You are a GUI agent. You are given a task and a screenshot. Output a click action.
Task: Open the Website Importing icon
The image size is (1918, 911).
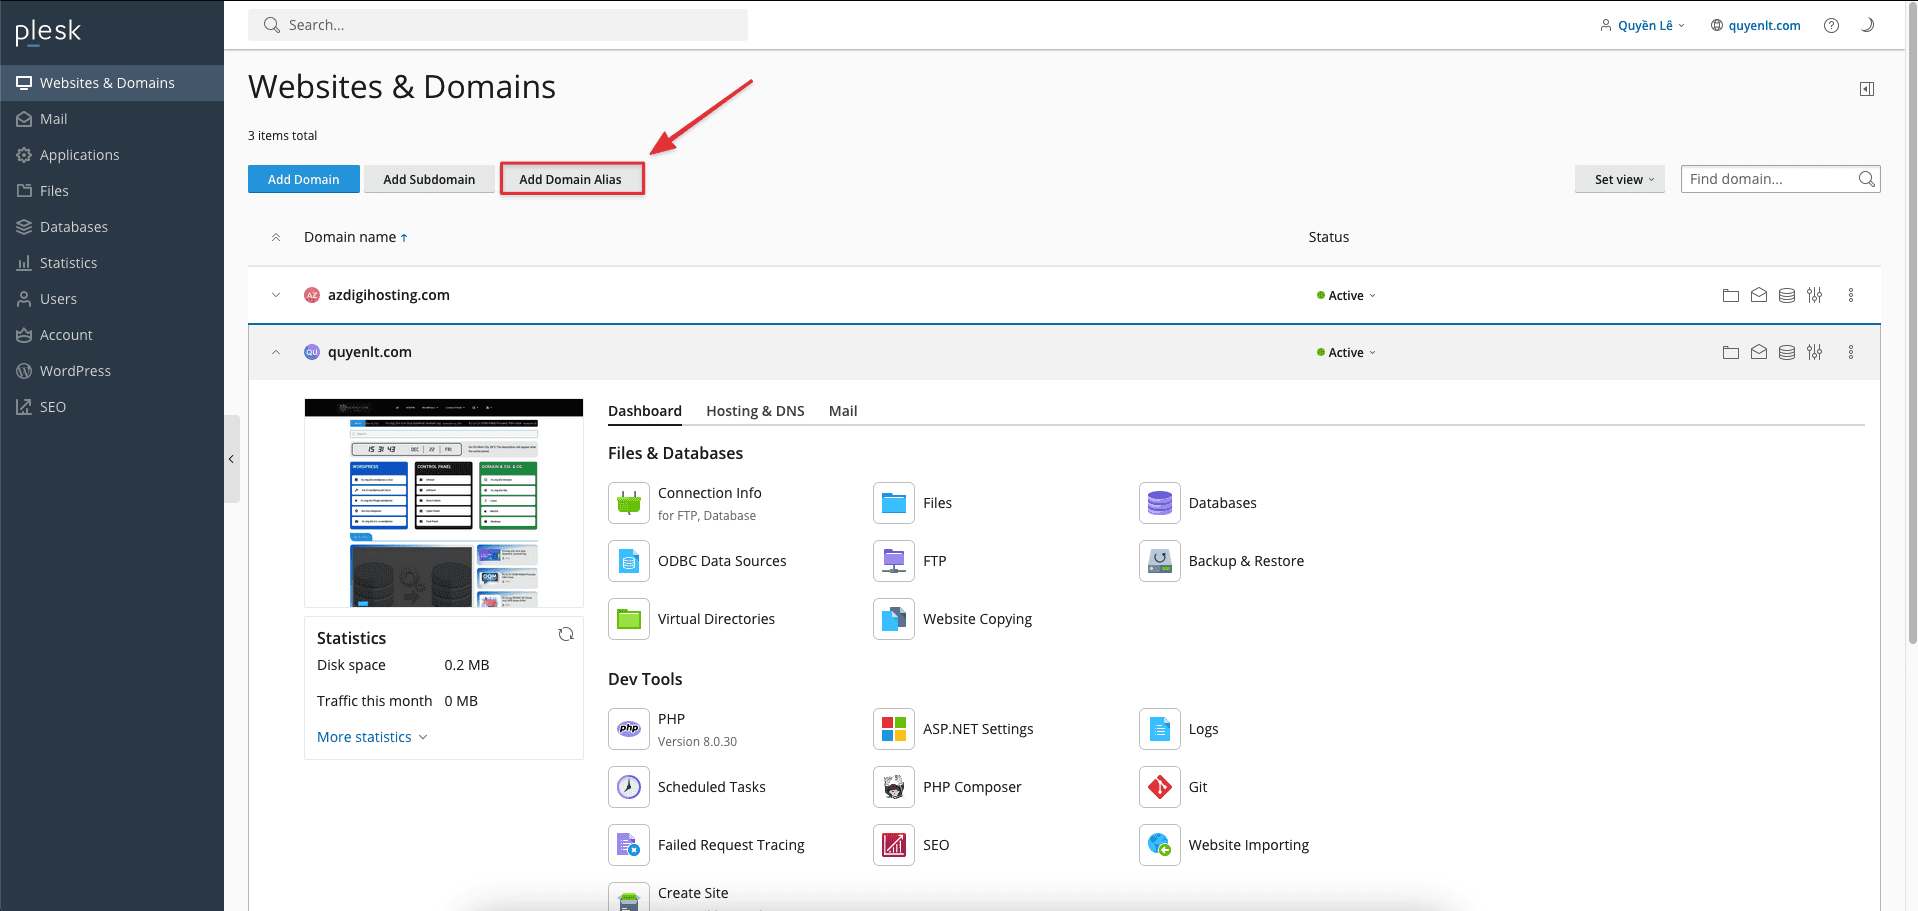pos(1159,845)
